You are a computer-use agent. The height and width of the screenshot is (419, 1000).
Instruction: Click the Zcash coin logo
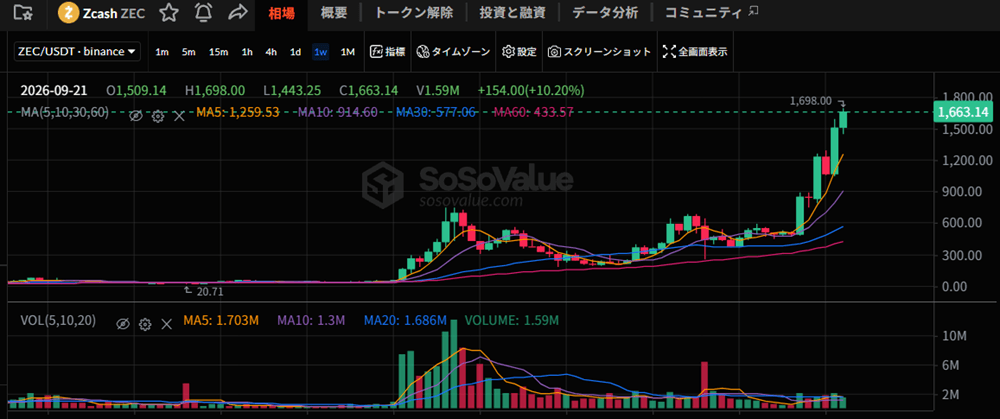tap(68, 12)
